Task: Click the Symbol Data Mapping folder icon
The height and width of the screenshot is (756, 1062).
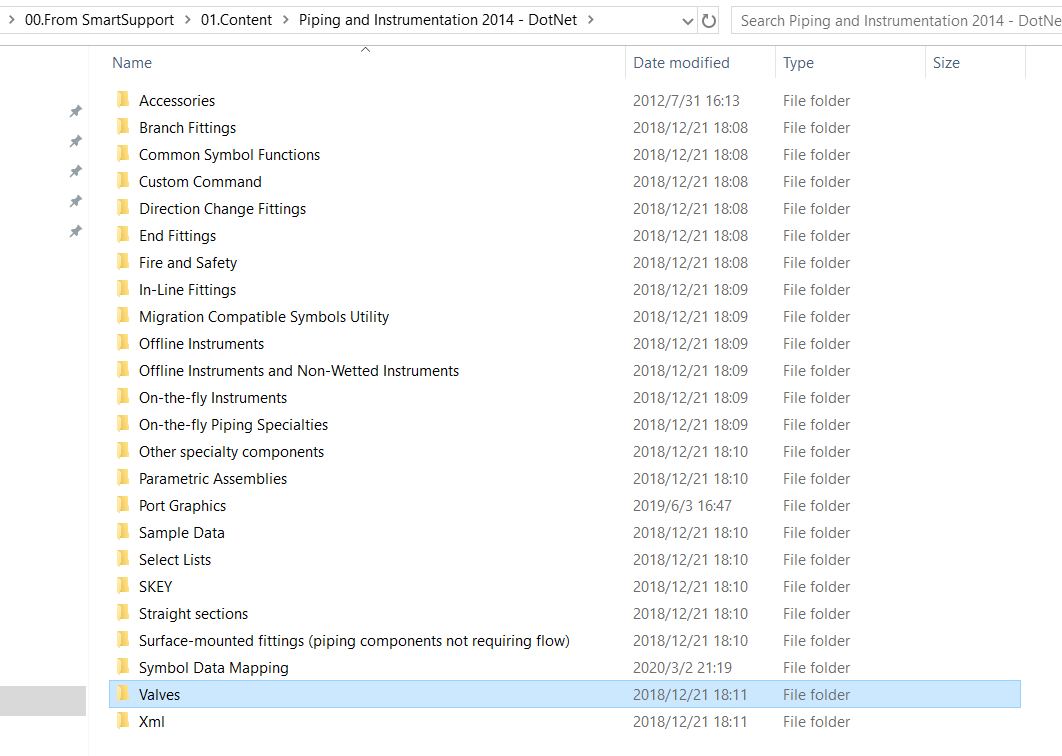Action: tap(123, 667)
